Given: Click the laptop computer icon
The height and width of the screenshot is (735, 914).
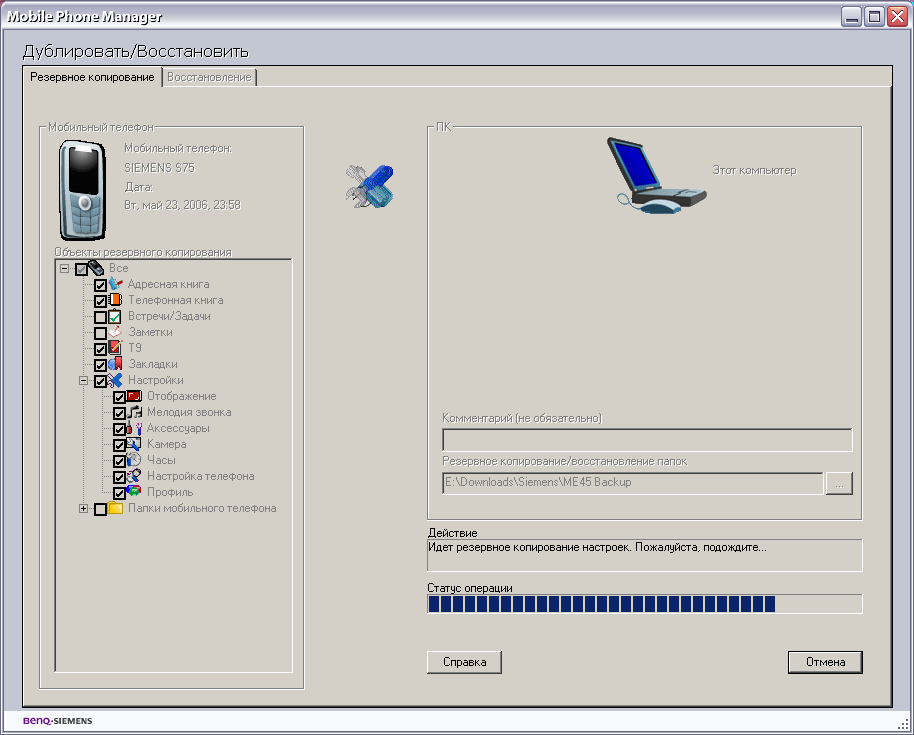Looking at the screenshot, I should tap(656, 176).
